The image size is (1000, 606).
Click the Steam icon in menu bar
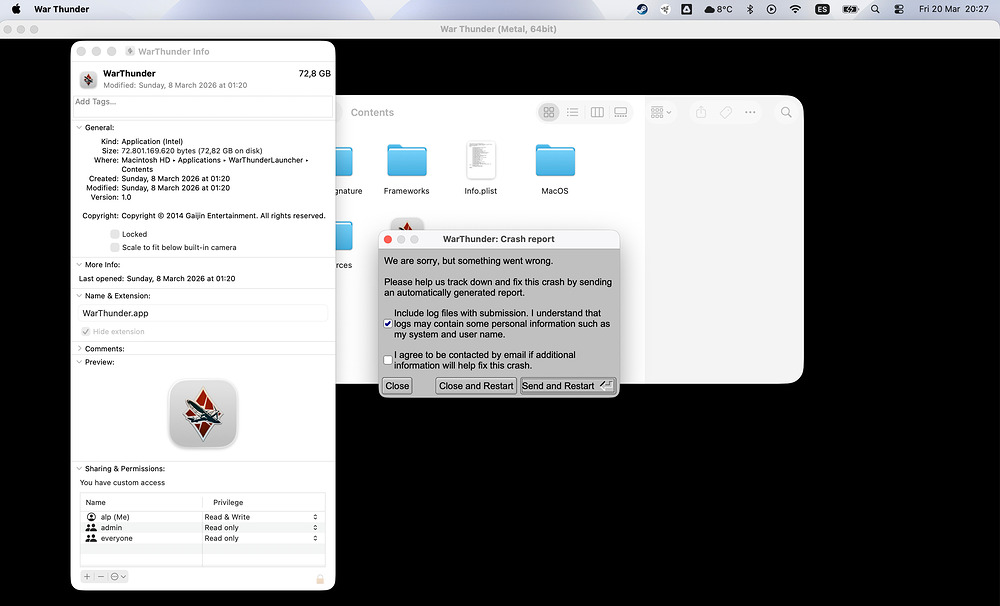[641, 9]
